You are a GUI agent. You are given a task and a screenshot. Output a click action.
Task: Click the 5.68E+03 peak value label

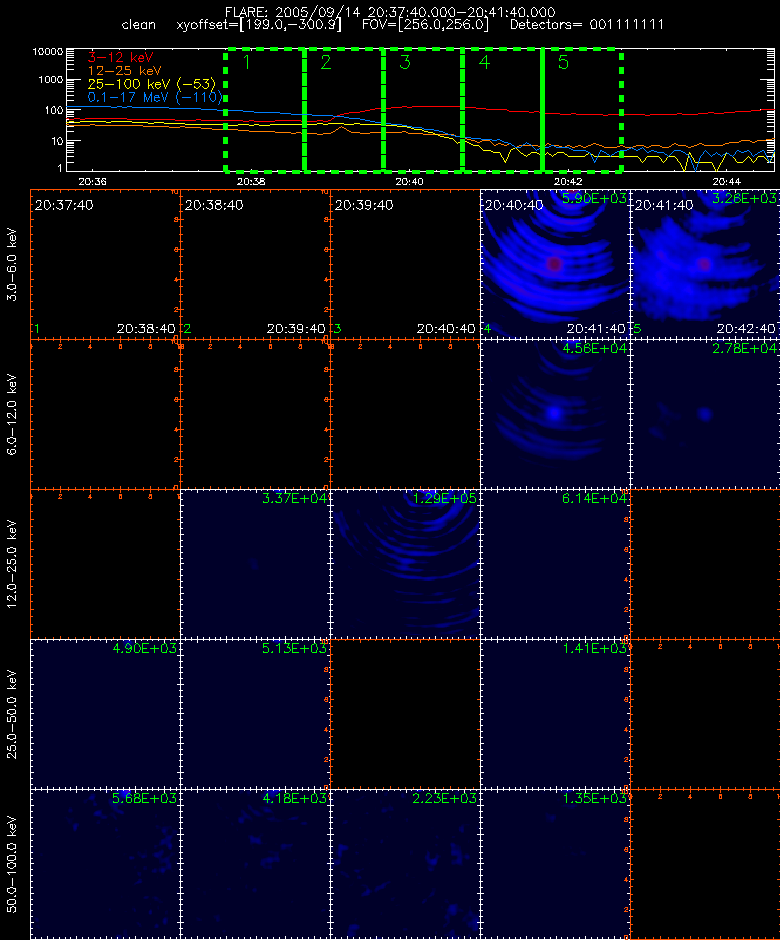[144, 798]
